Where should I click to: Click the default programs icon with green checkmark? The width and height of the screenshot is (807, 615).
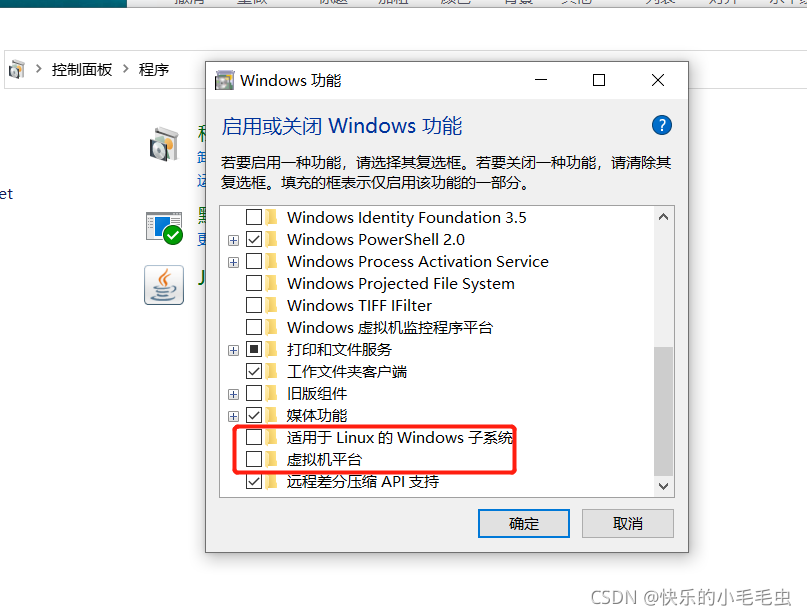click(x=165, y=228)
